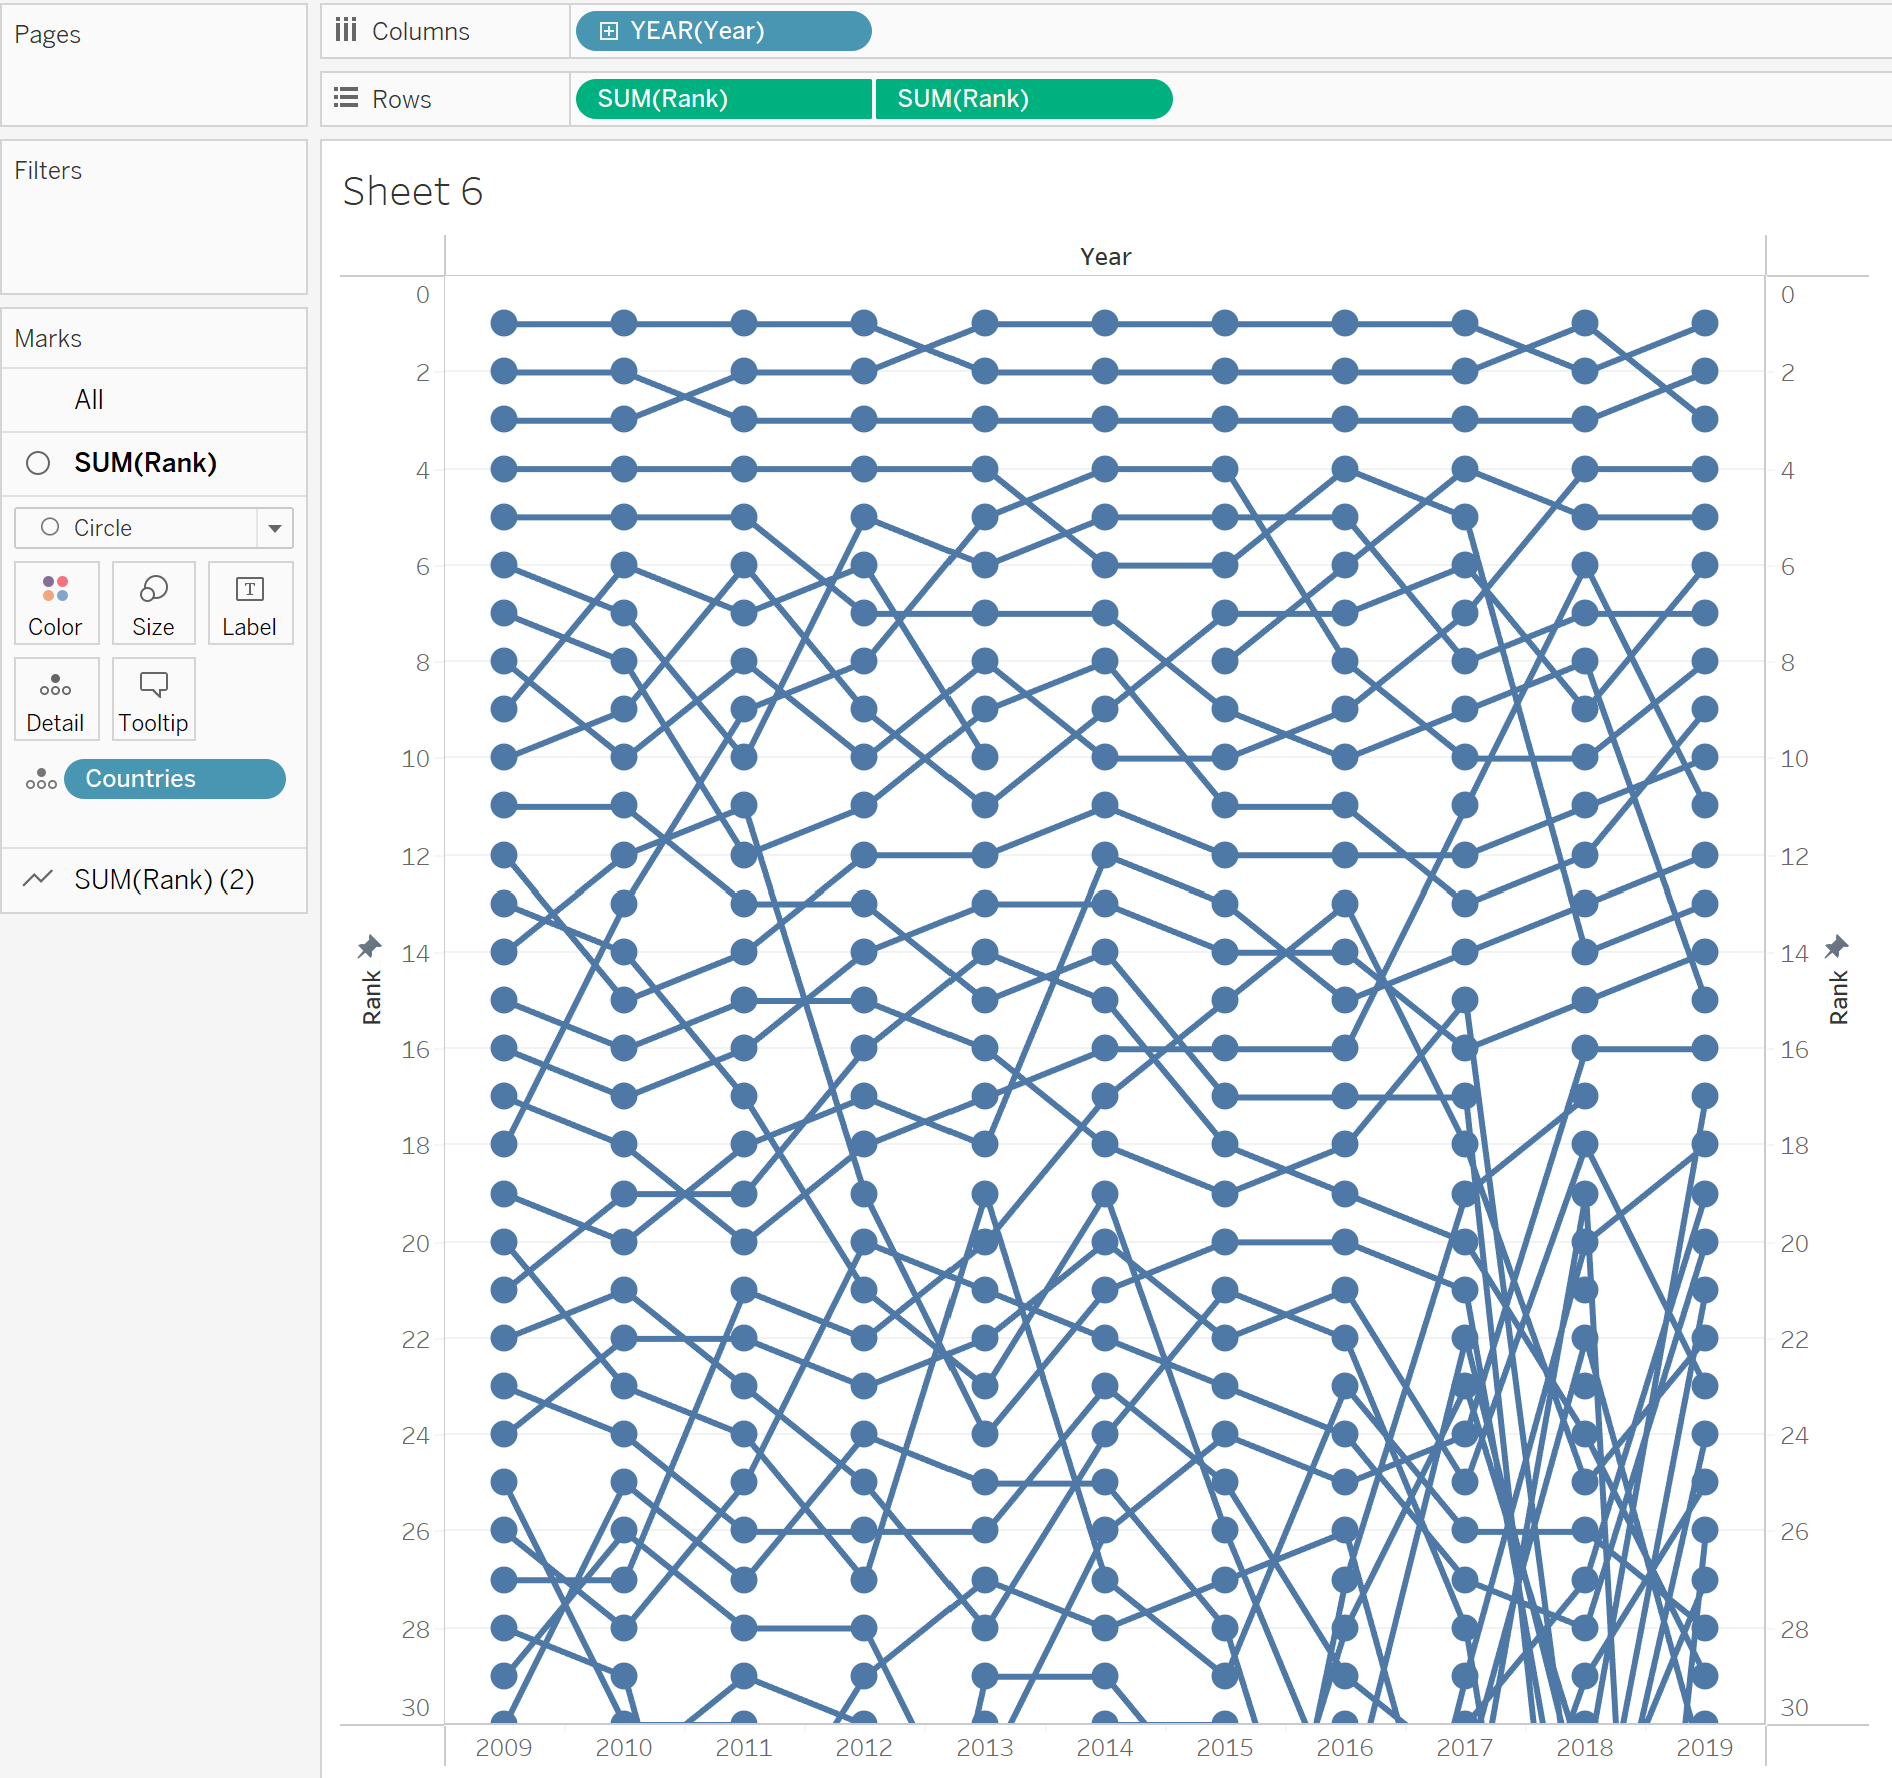The height and width of the screenshot is (1778, 1892).
Task: Click the Columns shelf icon
Action: (x=346, y=30)
